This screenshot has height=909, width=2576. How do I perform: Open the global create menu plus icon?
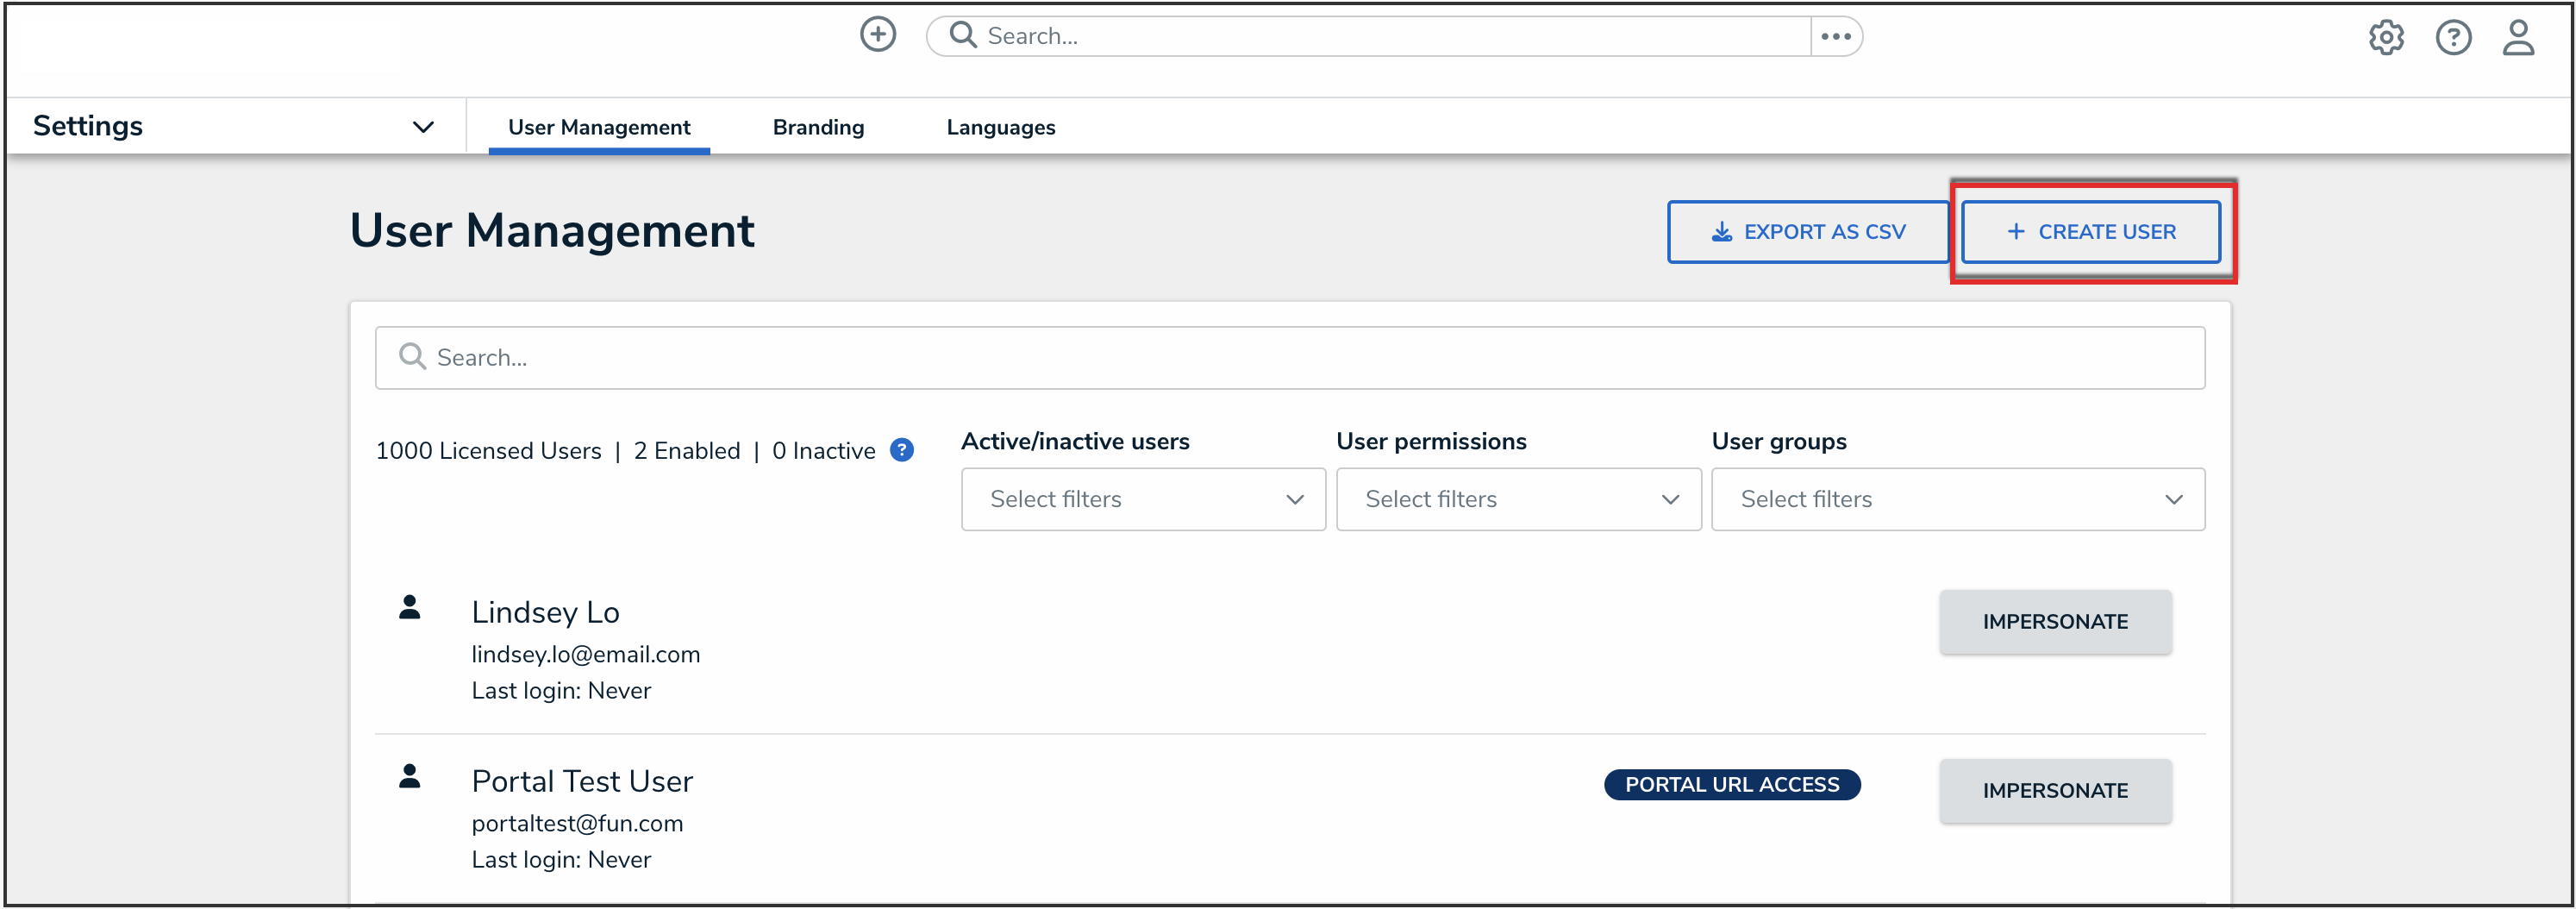(878, 34)
